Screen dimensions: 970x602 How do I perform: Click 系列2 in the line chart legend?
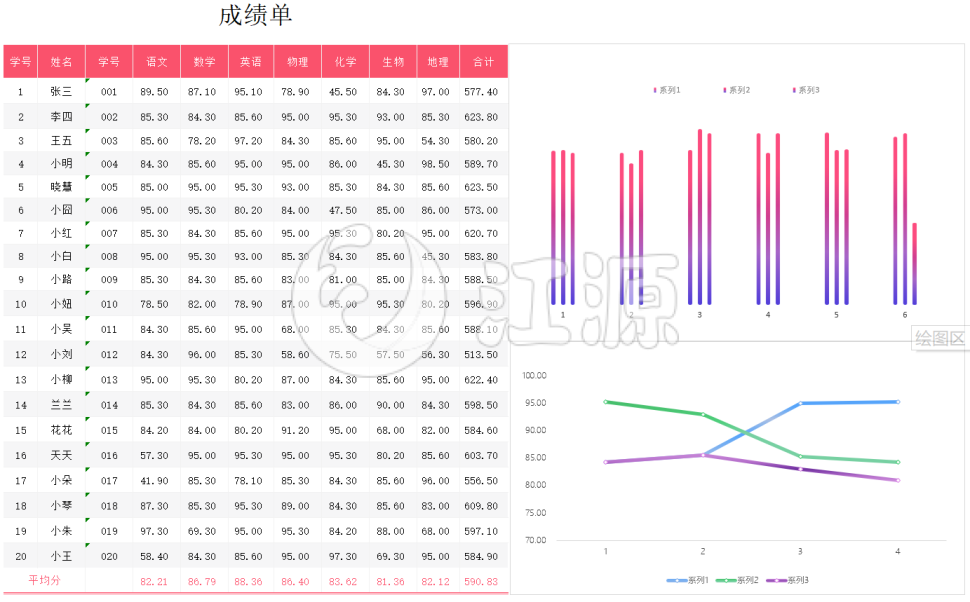coord(737,580)
